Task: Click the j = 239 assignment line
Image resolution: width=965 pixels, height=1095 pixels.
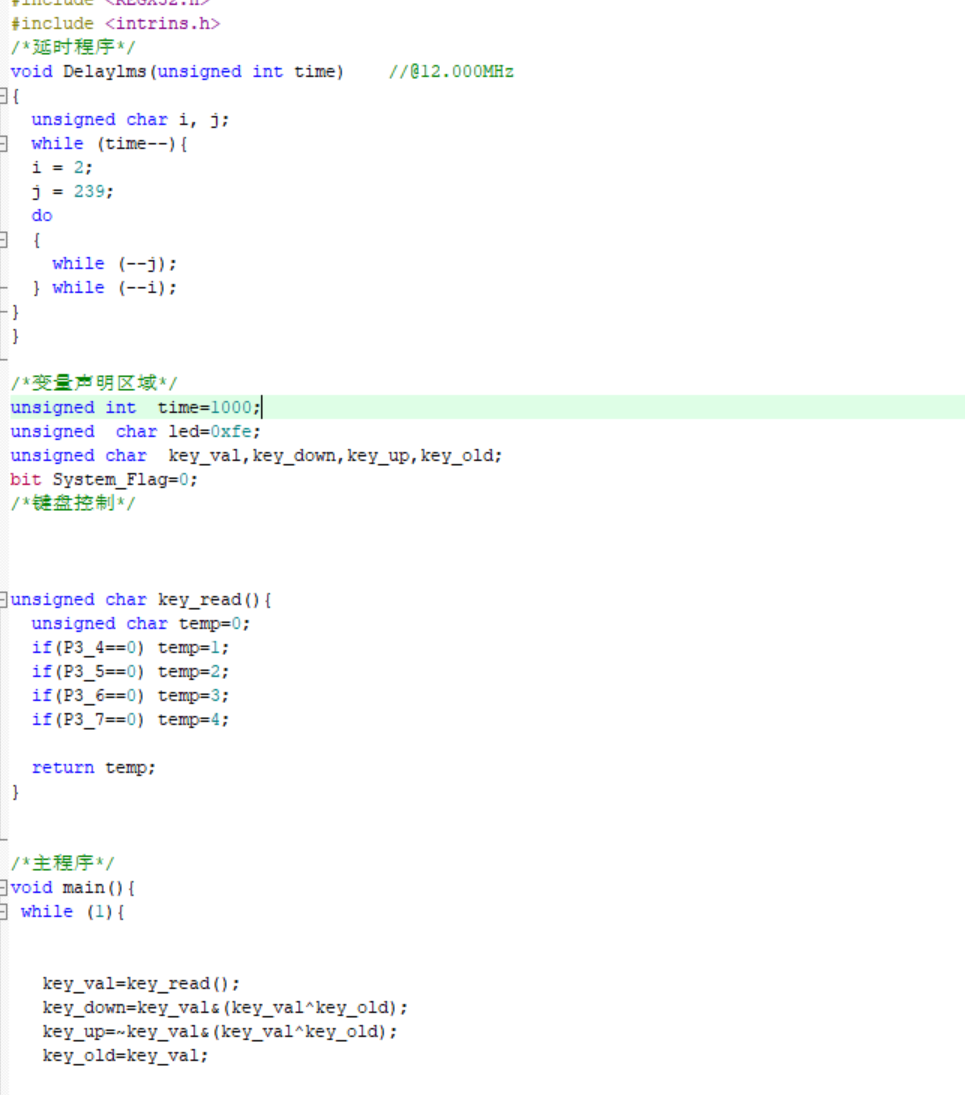Action: 72,192
